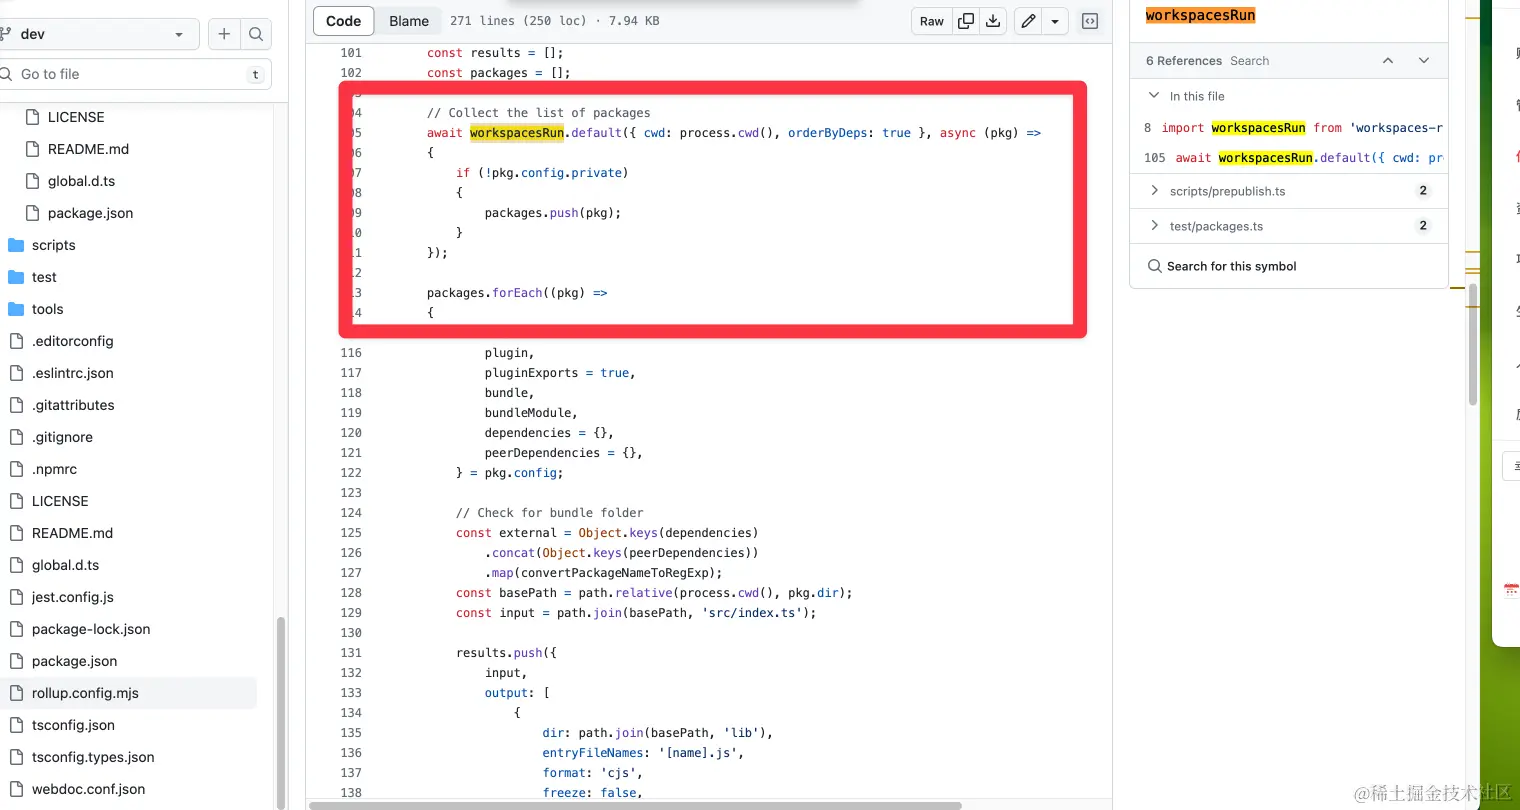Screen dimensions: 1520x810
Task: Download the raw file icon
Action: coord(993,21)
